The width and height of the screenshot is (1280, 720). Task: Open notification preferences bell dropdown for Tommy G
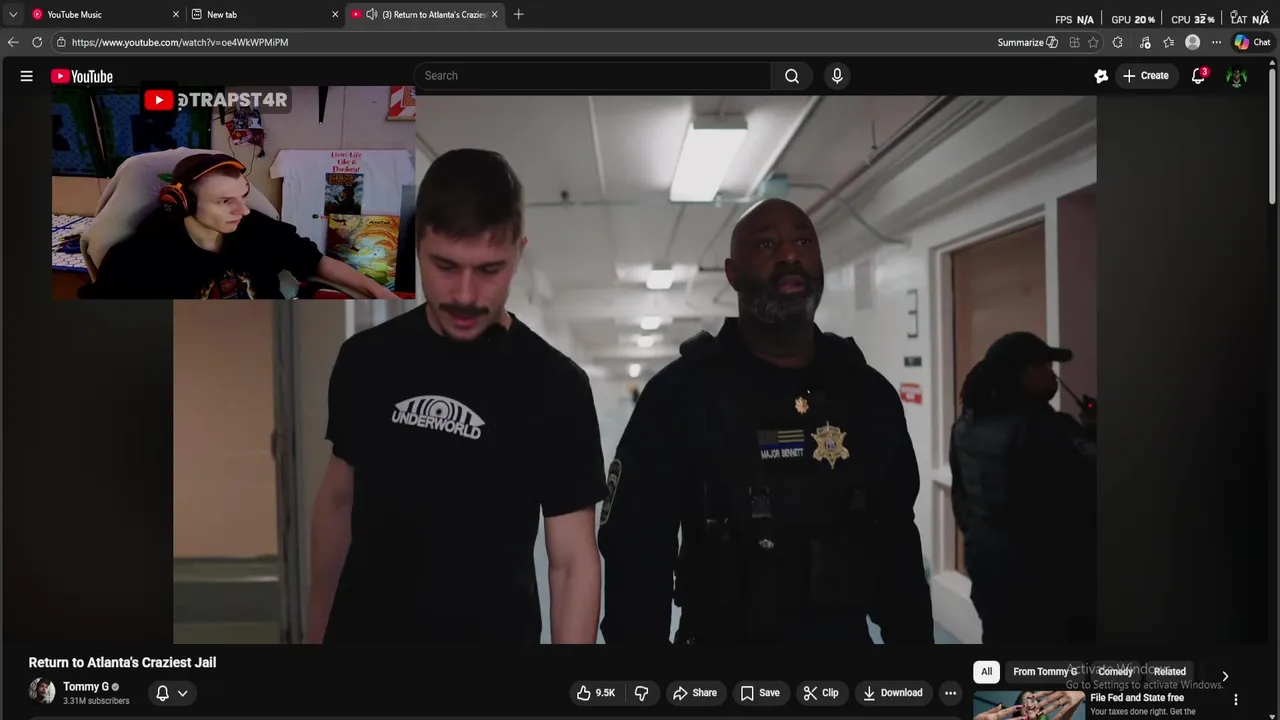coord(172,693)
